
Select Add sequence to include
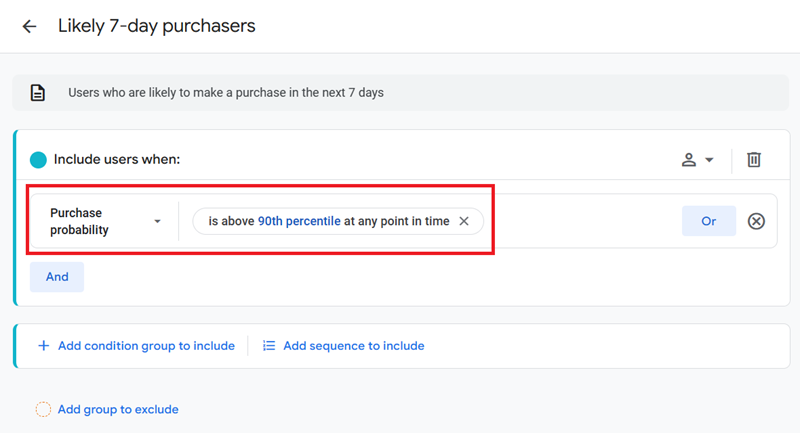(x=353, y=346)
